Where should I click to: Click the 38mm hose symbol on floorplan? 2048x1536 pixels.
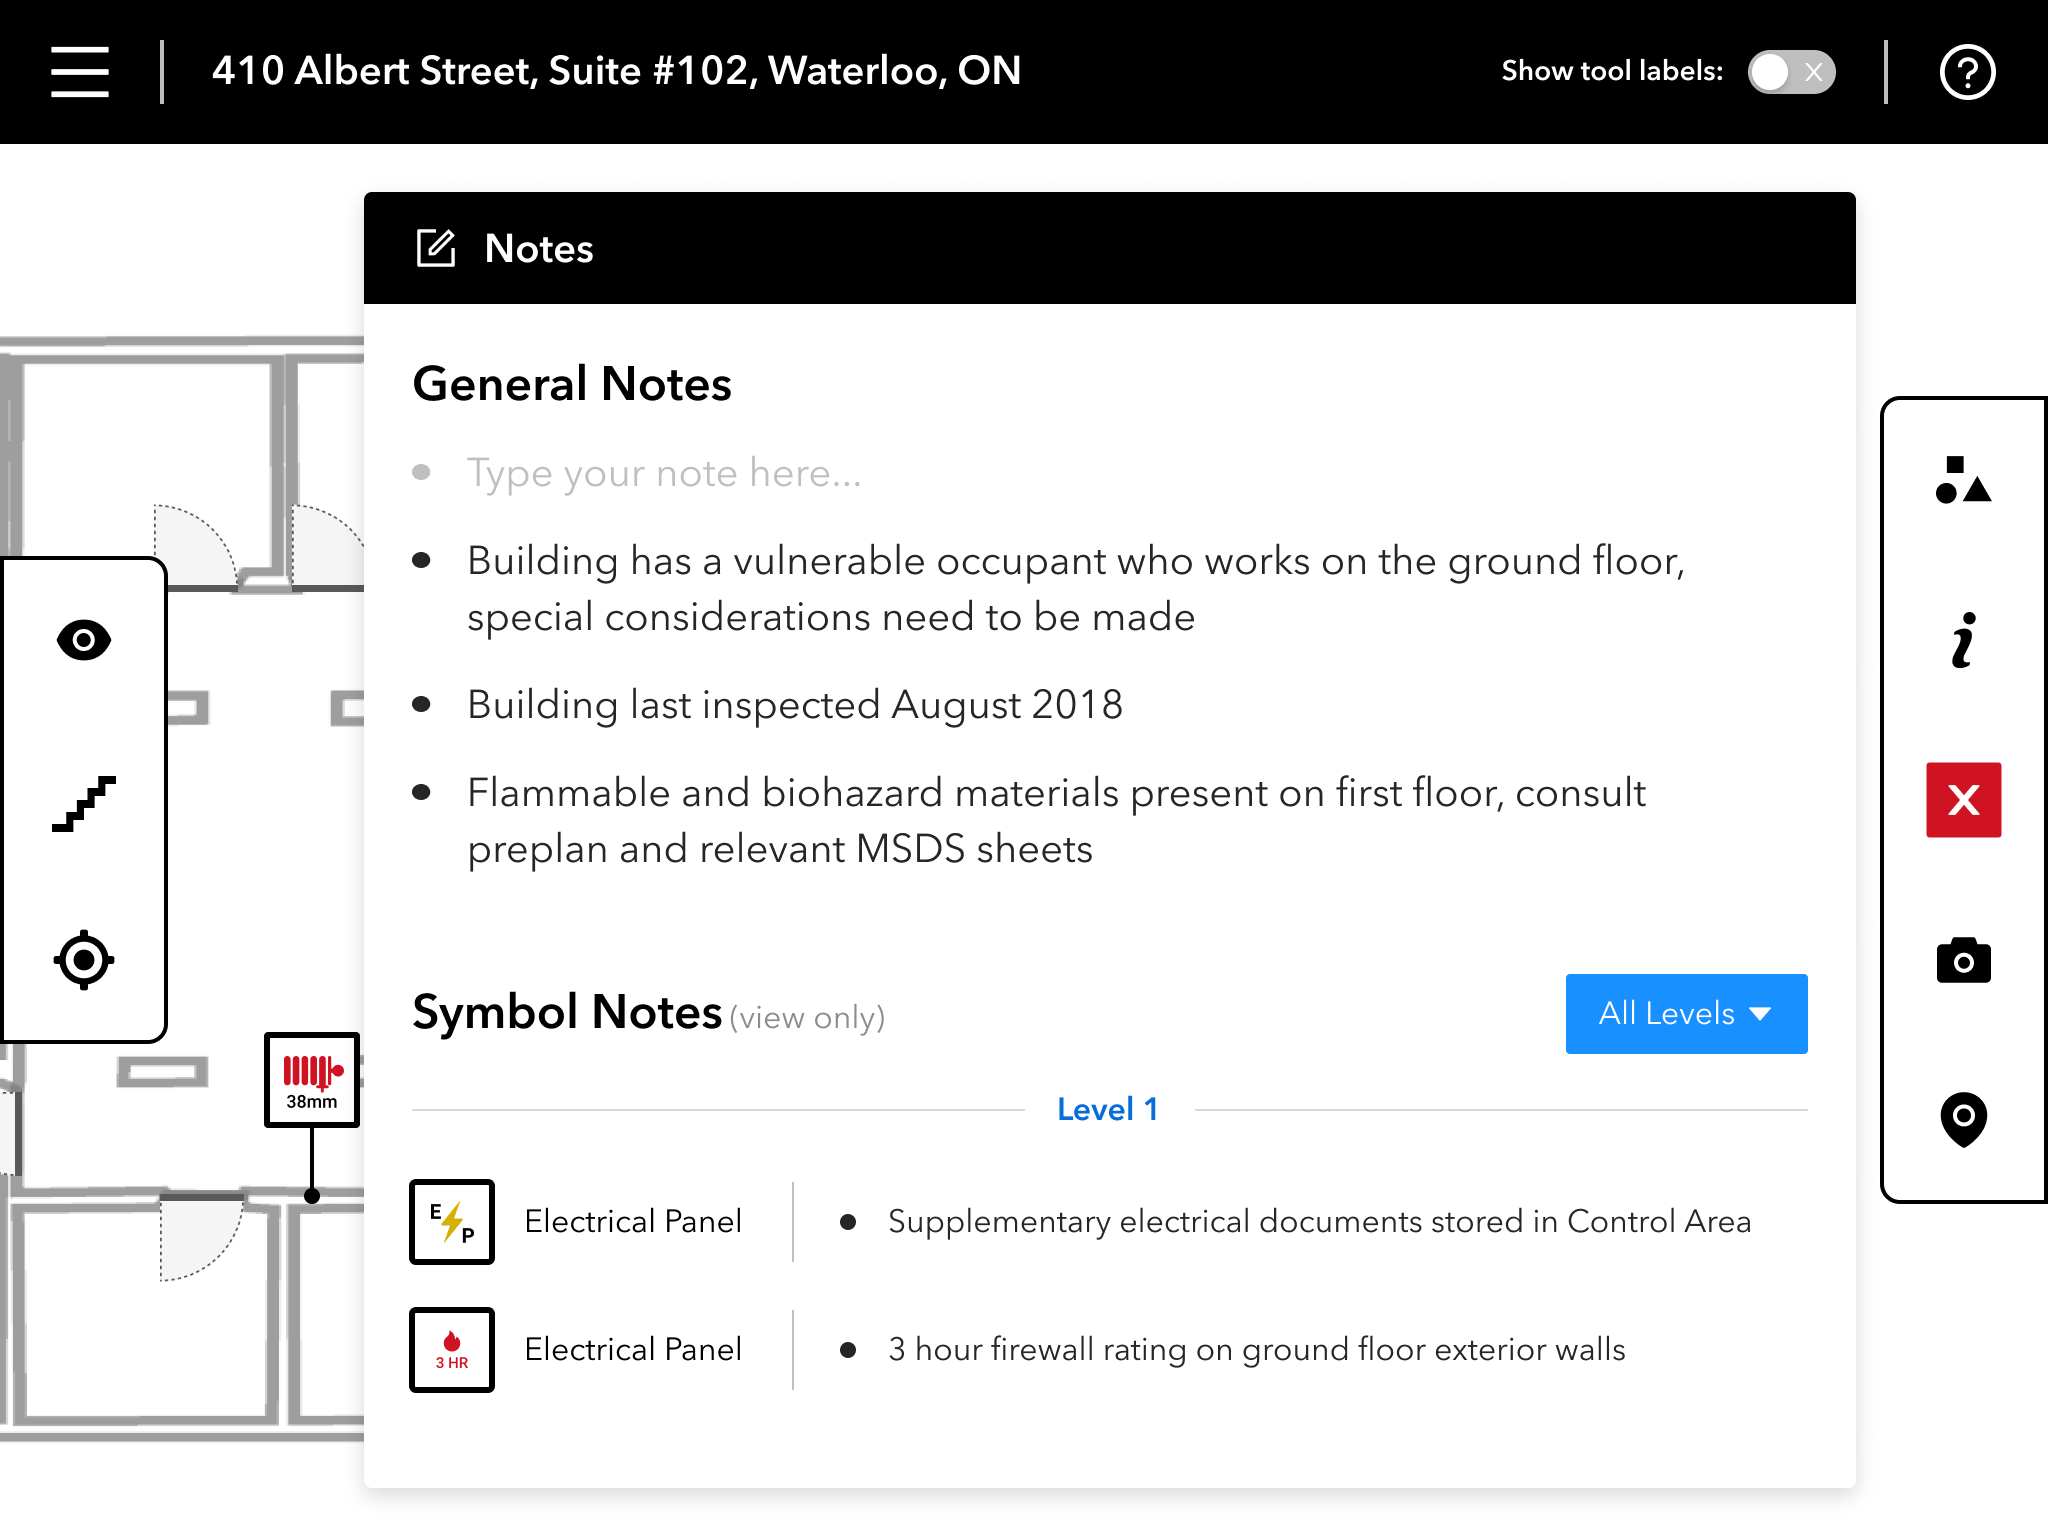click(312, 1080)
